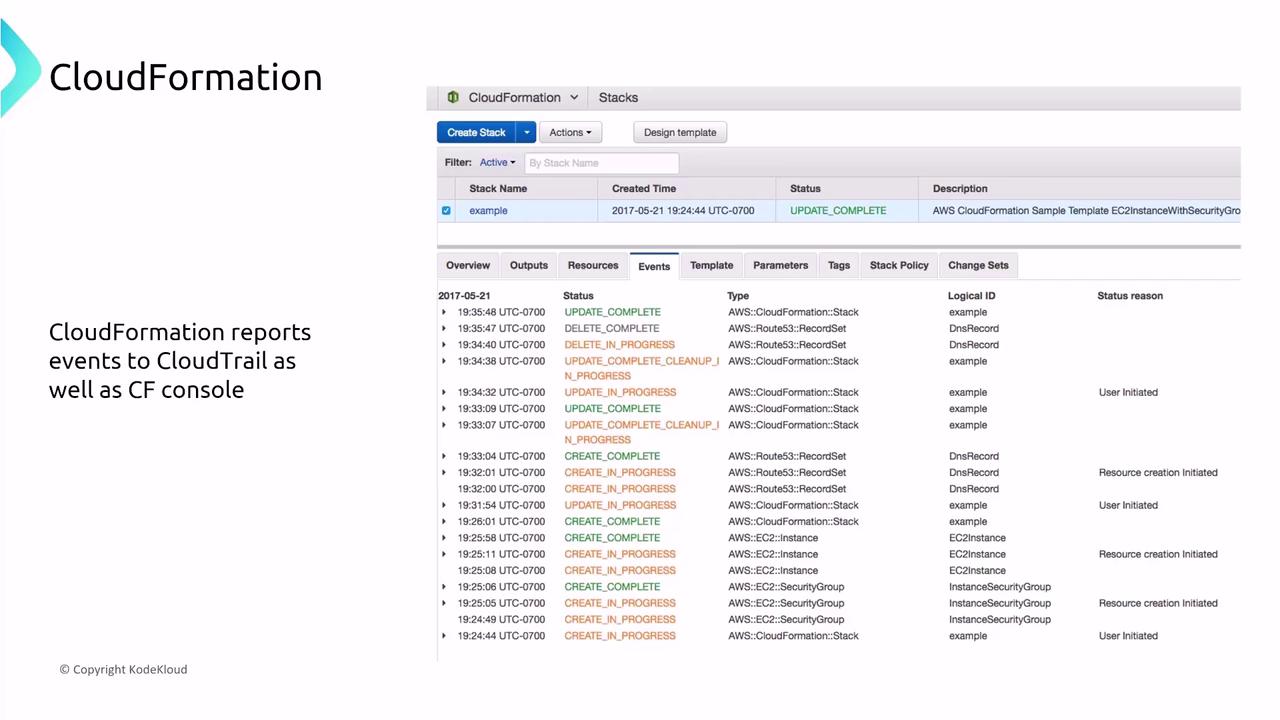Click the 2017-05-21 date header in events
Viewport: 1280px width, 720px height.
pos(464,296)
